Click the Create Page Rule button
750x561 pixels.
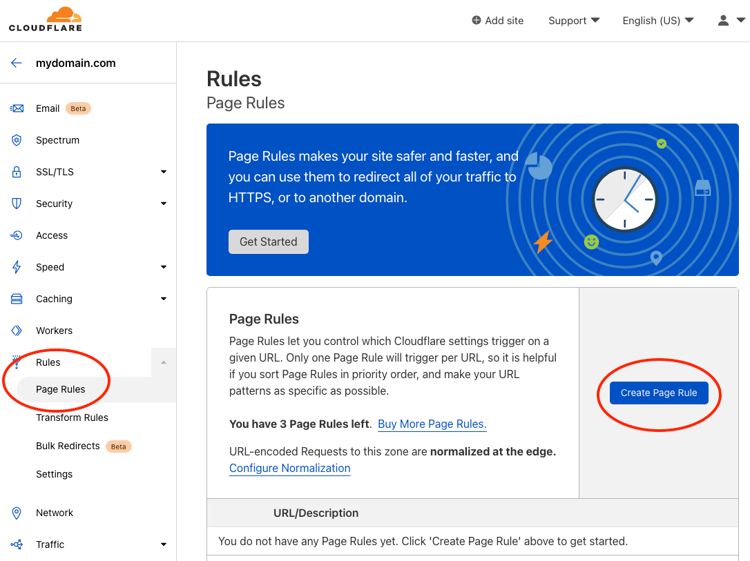pos(659,393)
